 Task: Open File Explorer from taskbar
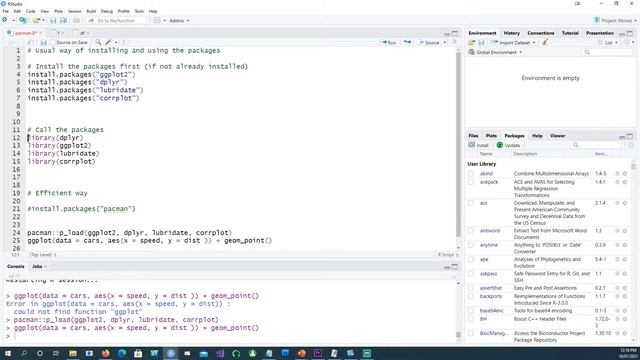[x=73, y=353]
